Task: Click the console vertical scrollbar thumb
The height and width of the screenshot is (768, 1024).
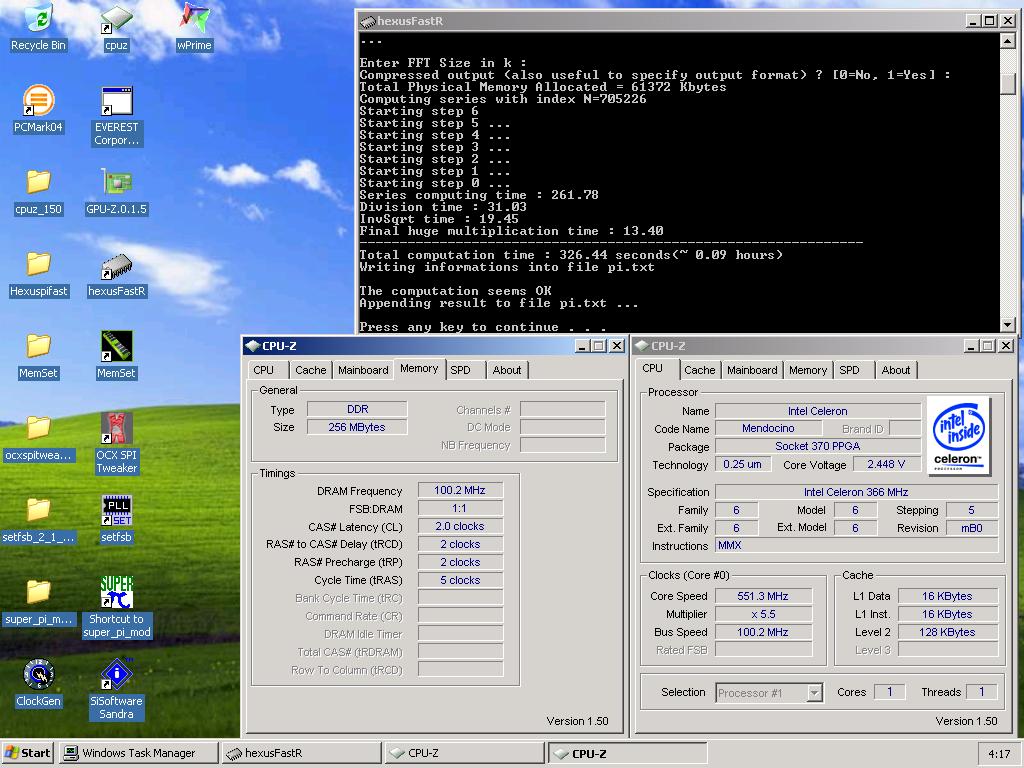Action: (1007, 83)
